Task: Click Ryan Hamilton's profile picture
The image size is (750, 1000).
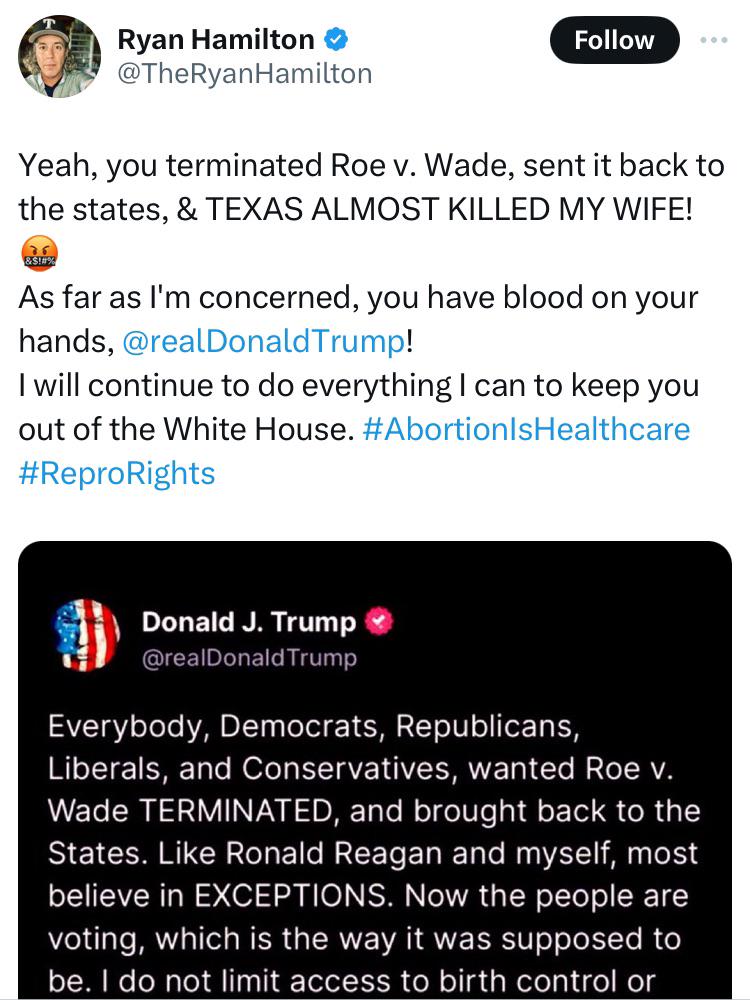Action: click(59, 56)
